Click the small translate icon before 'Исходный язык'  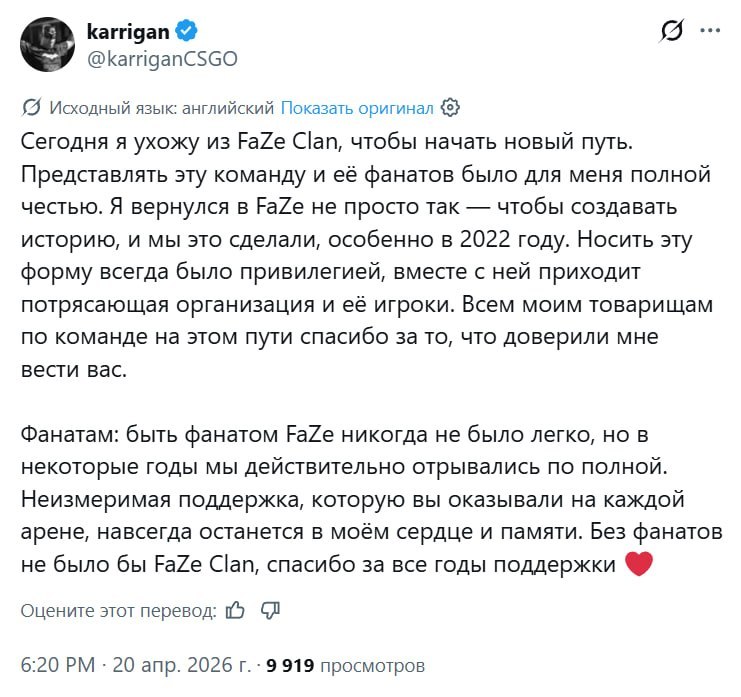click(x=31, y=107)
